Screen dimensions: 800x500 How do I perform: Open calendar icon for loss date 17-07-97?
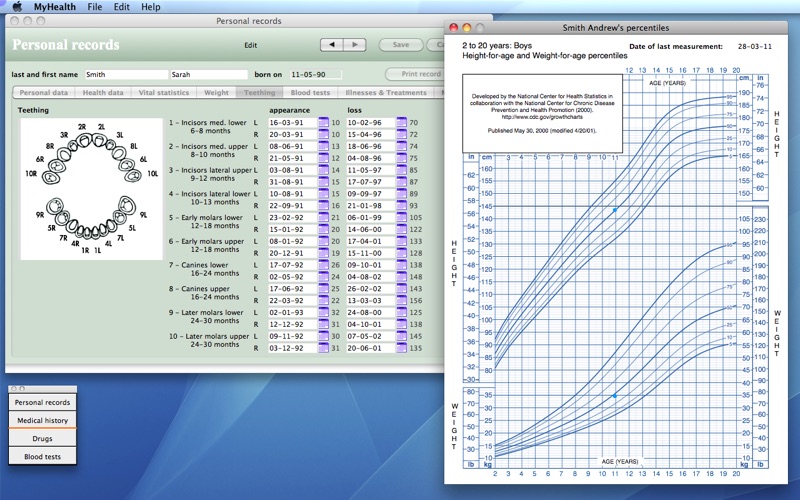pyautogui.click(x=402, y=182)
